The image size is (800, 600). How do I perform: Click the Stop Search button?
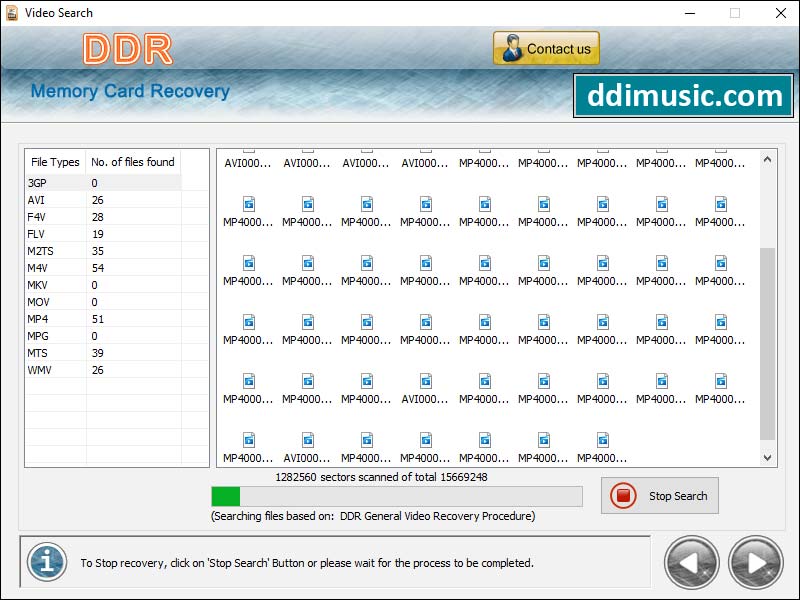click(x=659, y=496)
